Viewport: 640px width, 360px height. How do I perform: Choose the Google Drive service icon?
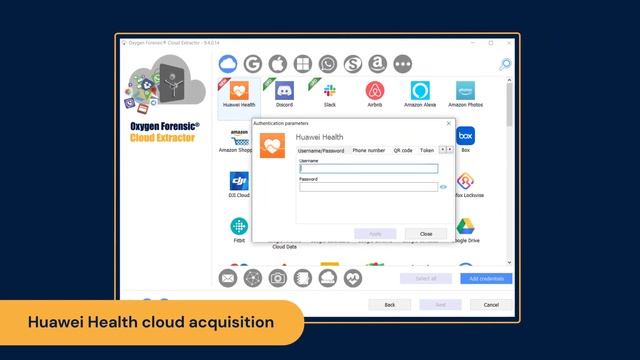click(465, 226)
